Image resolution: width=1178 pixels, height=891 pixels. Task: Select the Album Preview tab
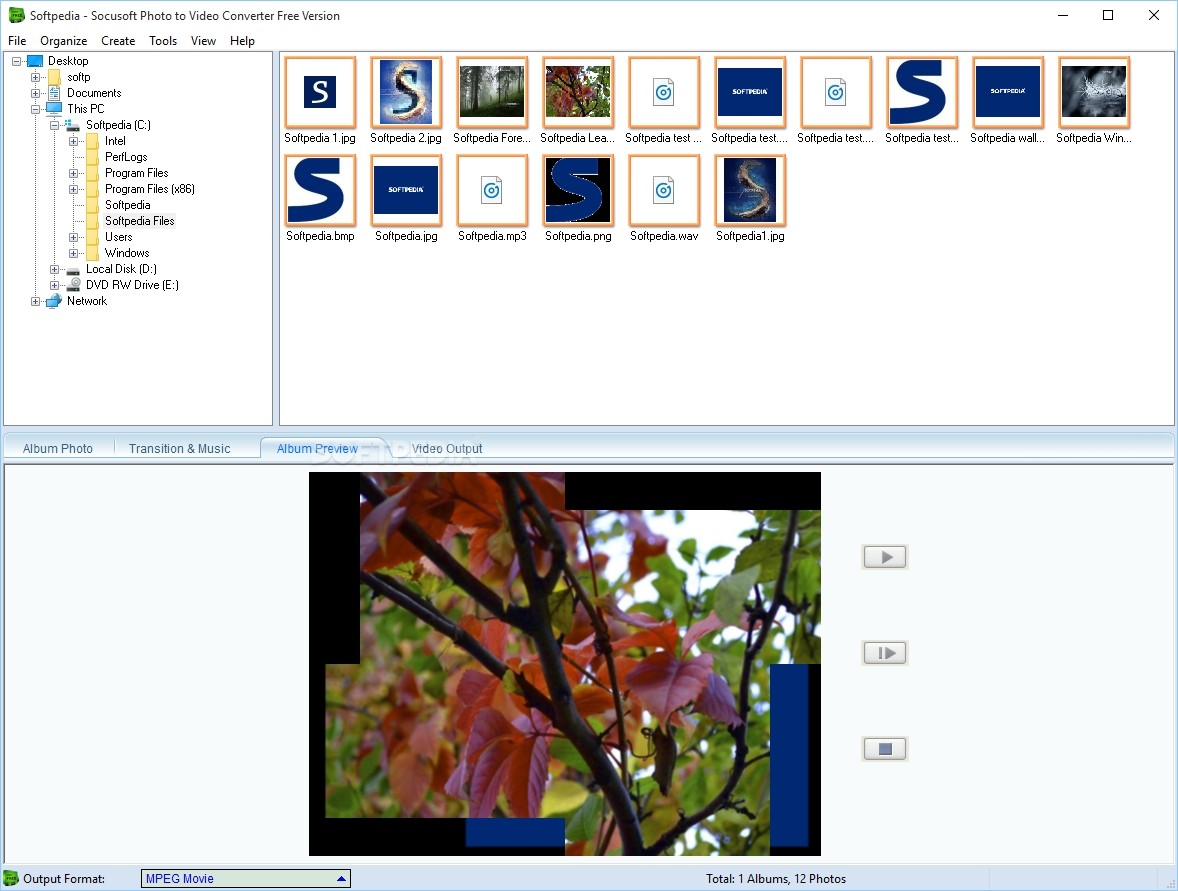(317, 449)
